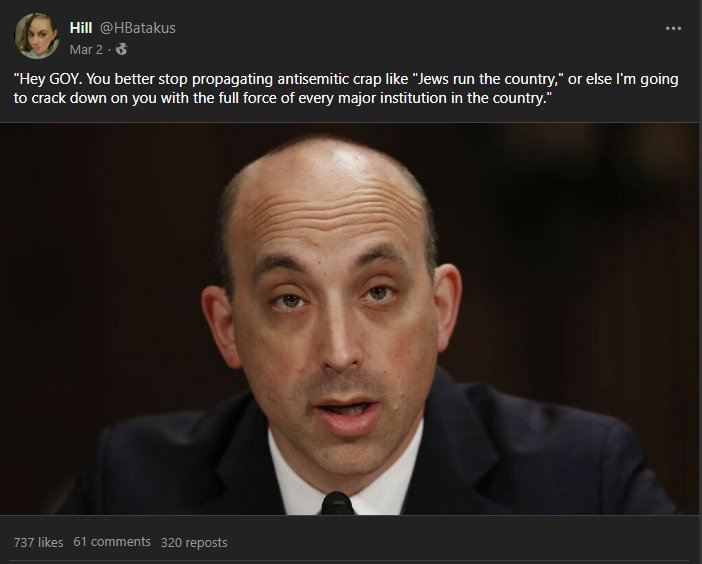Click the word "comments" under the photo
Viewport: 702px width, 564px height.
(120, 542)
